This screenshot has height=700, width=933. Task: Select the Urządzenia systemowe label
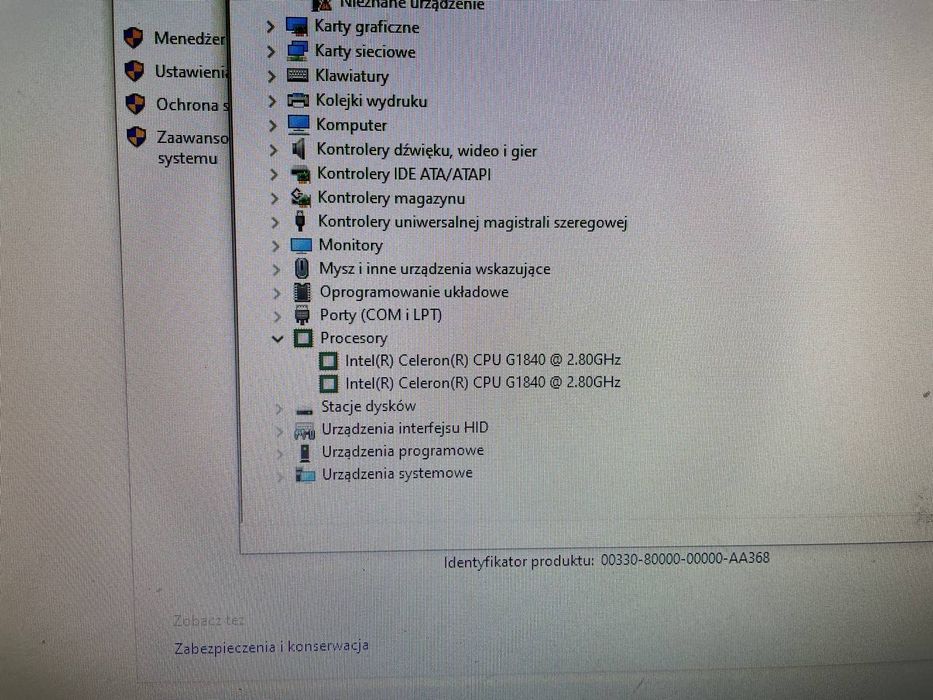(397, 474)
